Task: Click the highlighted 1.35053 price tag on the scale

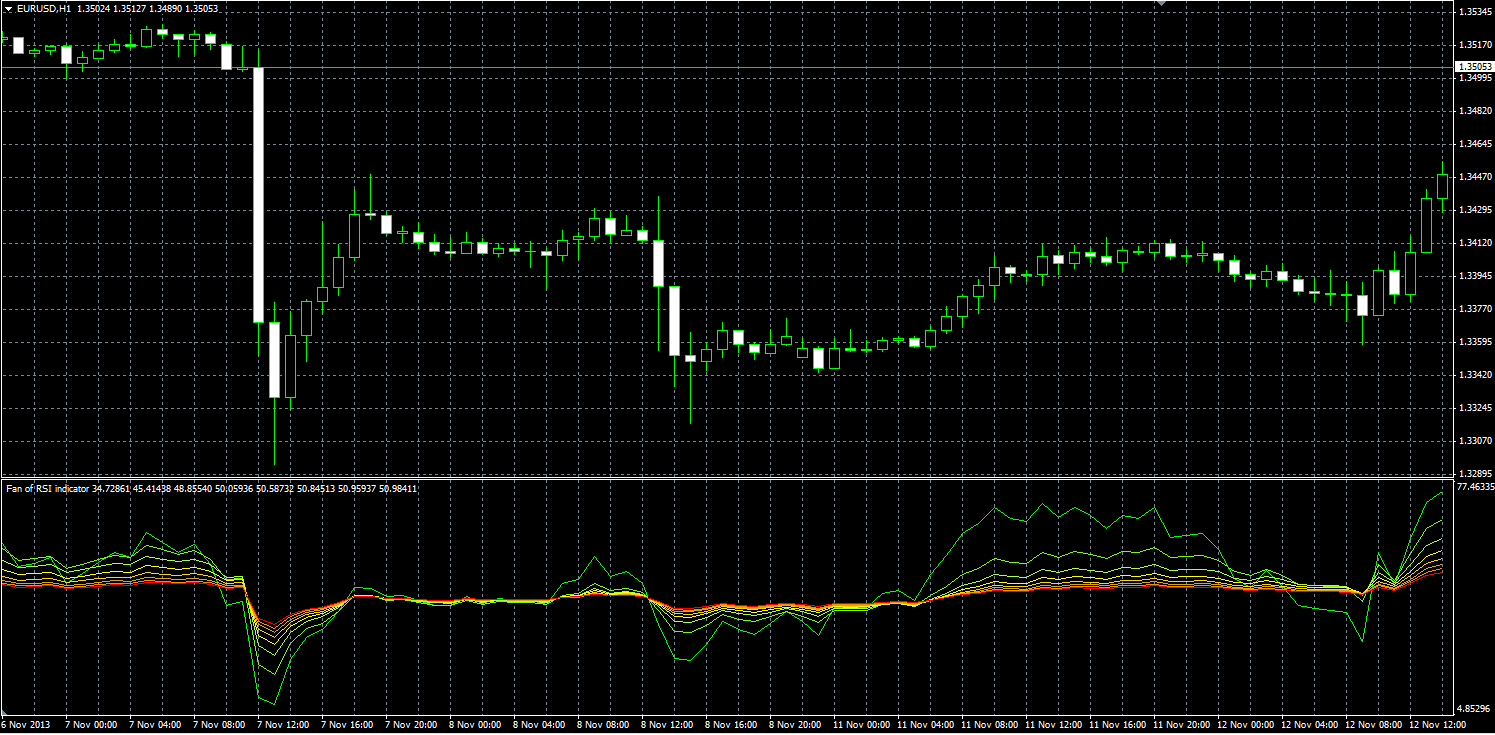Action: 1475,67
